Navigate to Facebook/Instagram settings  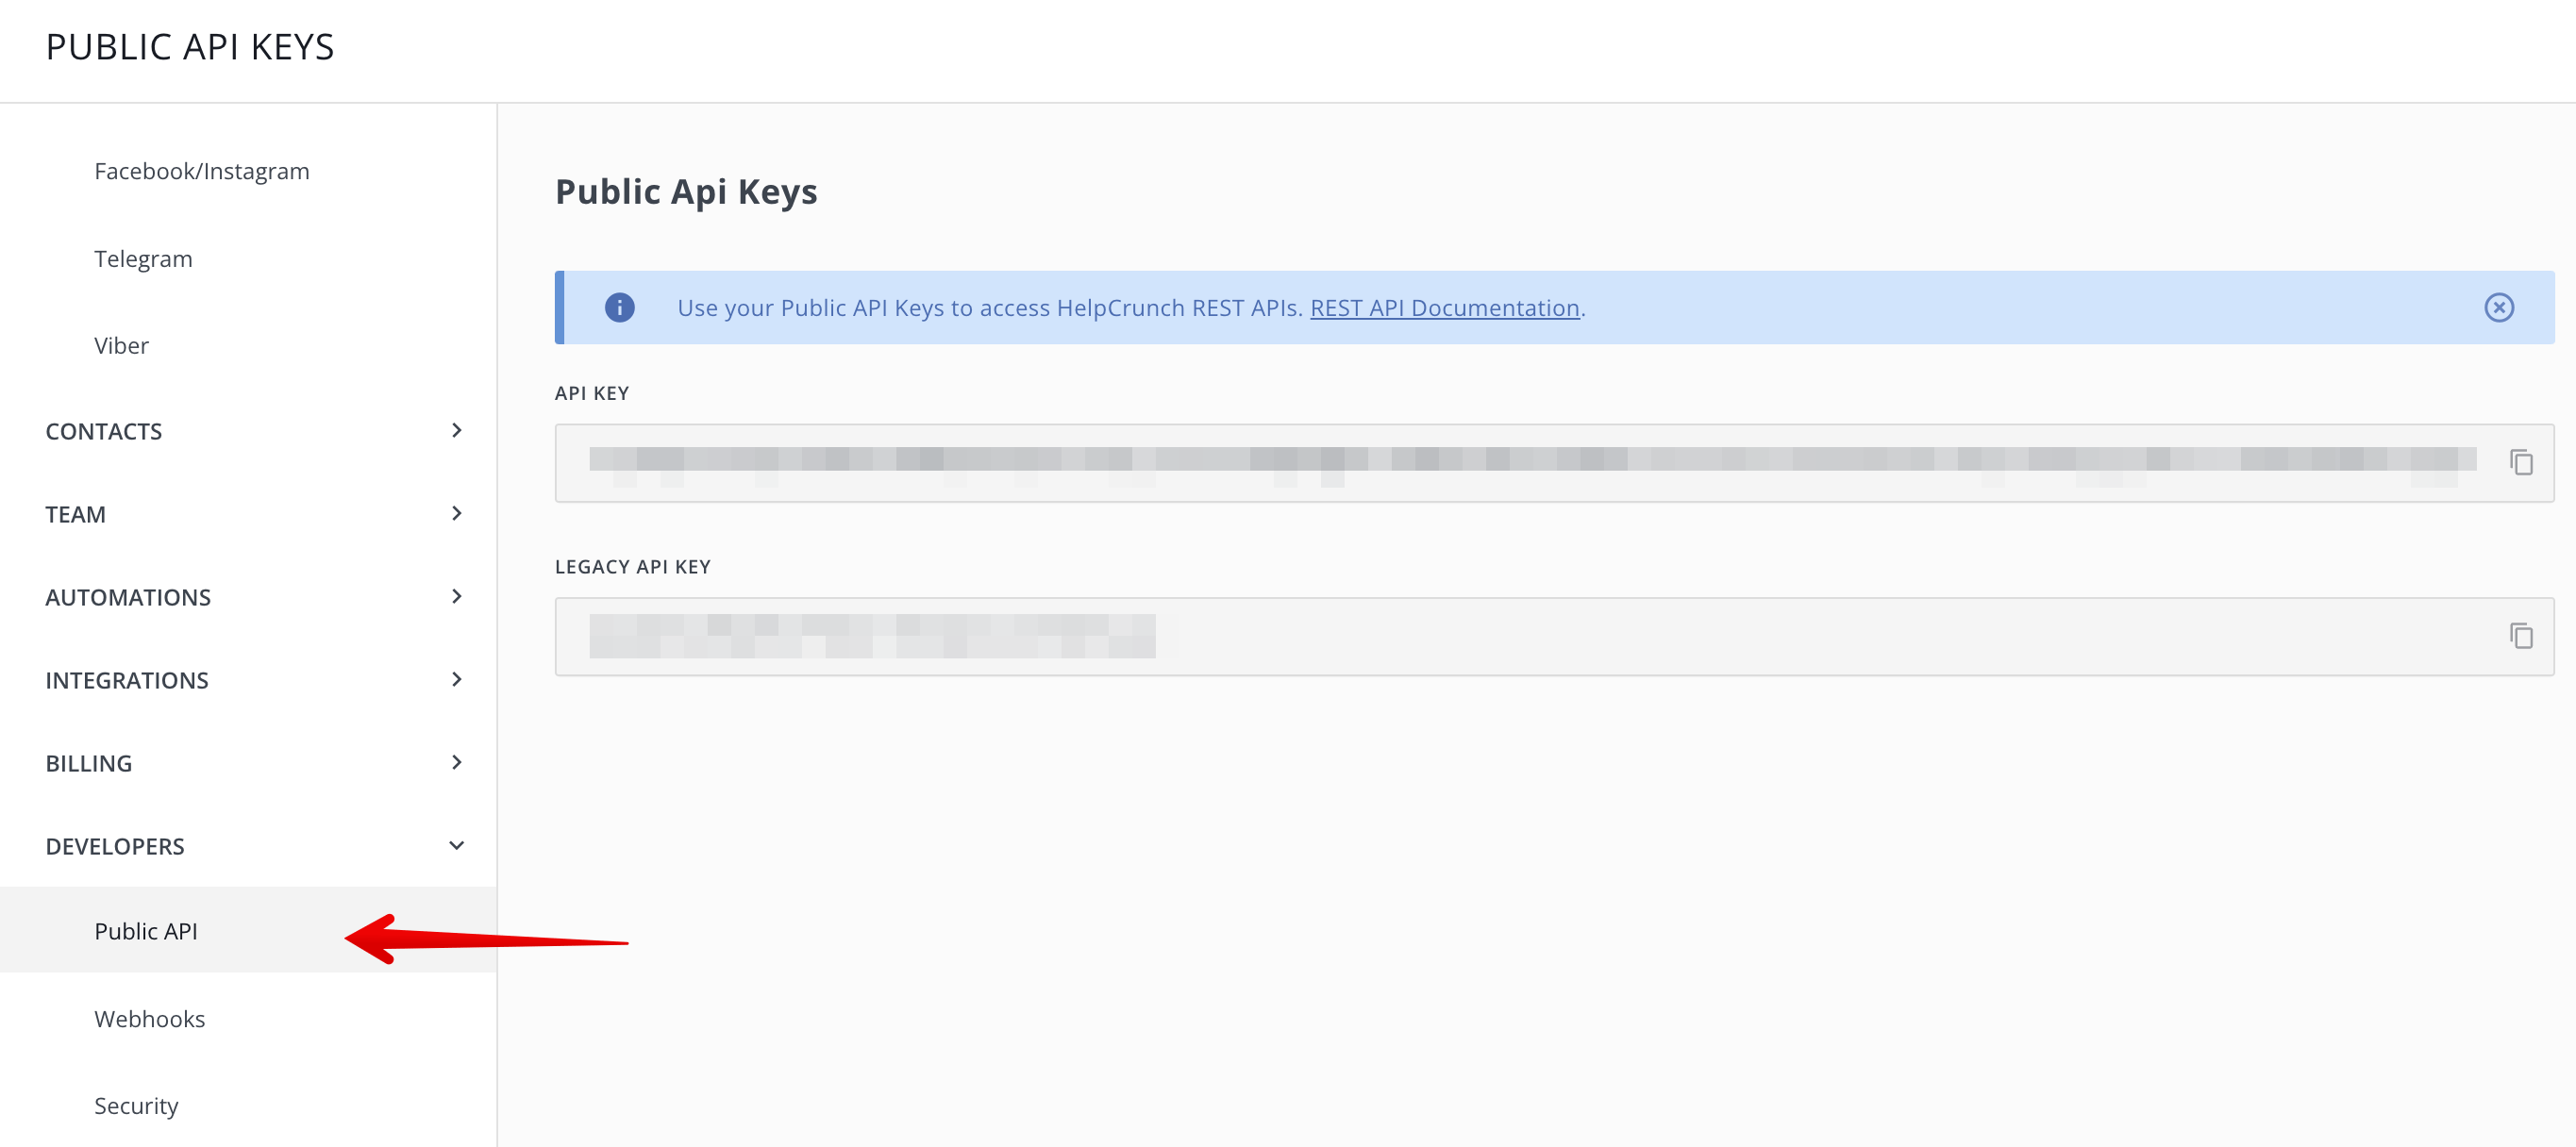(x=202, y=169)
